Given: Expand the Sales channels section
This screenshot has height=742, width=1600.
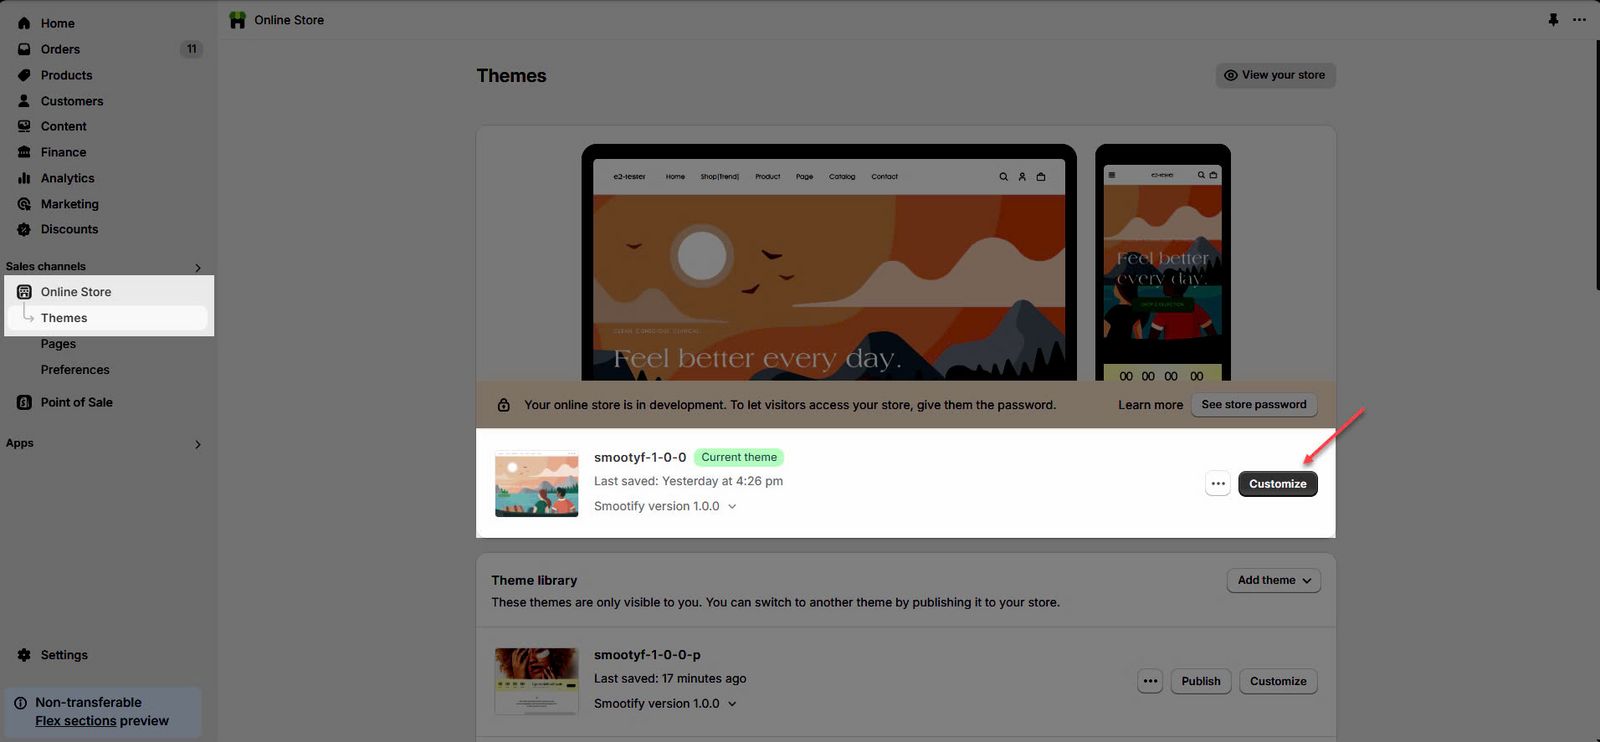Looking at the screenshot, I should coord(197,267).
